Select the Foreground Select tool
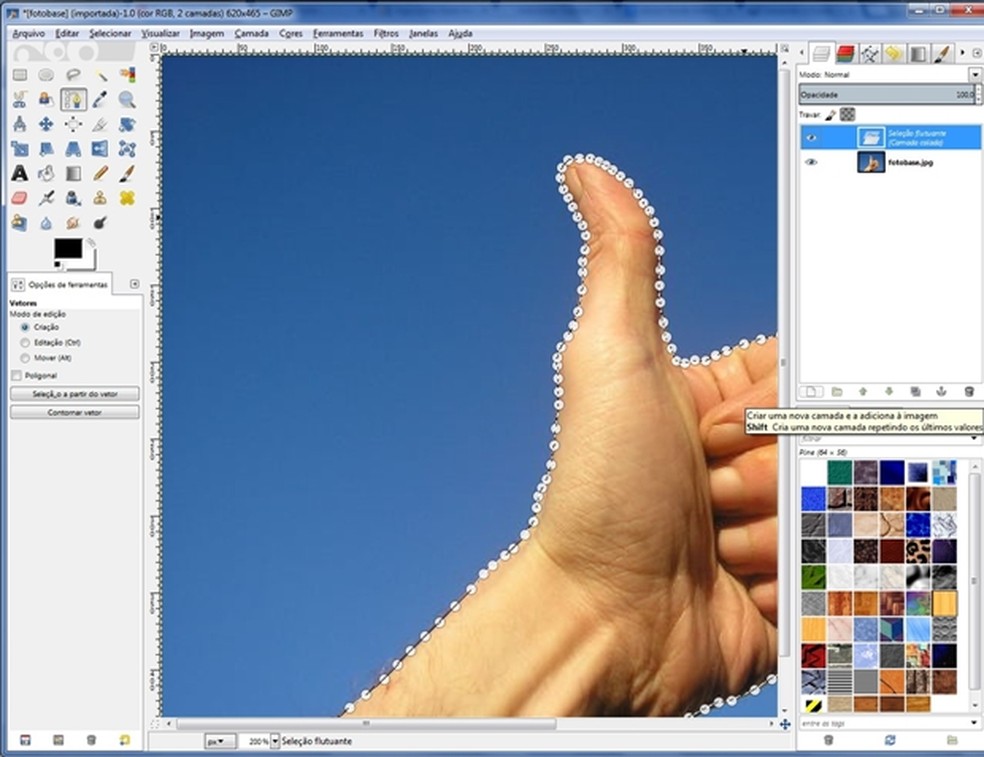The height and width of the screenshot is (757, 984). [x=46, y=100]
